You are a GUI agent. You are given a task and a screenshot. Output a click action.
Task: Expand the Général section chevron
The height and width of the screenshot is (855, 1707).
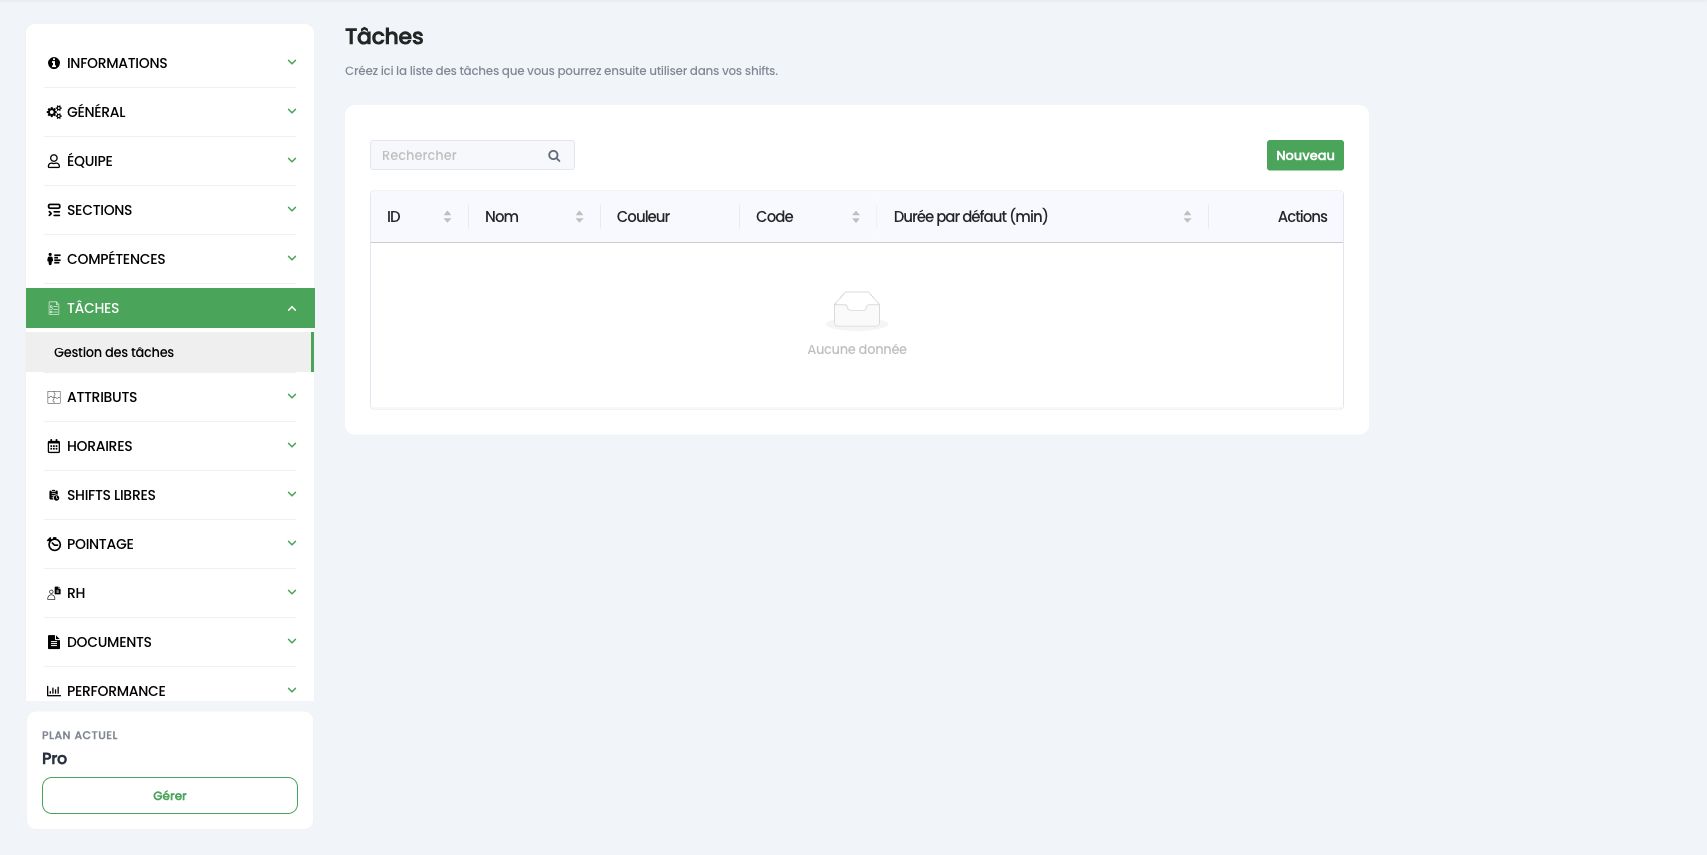pos(292,111)
